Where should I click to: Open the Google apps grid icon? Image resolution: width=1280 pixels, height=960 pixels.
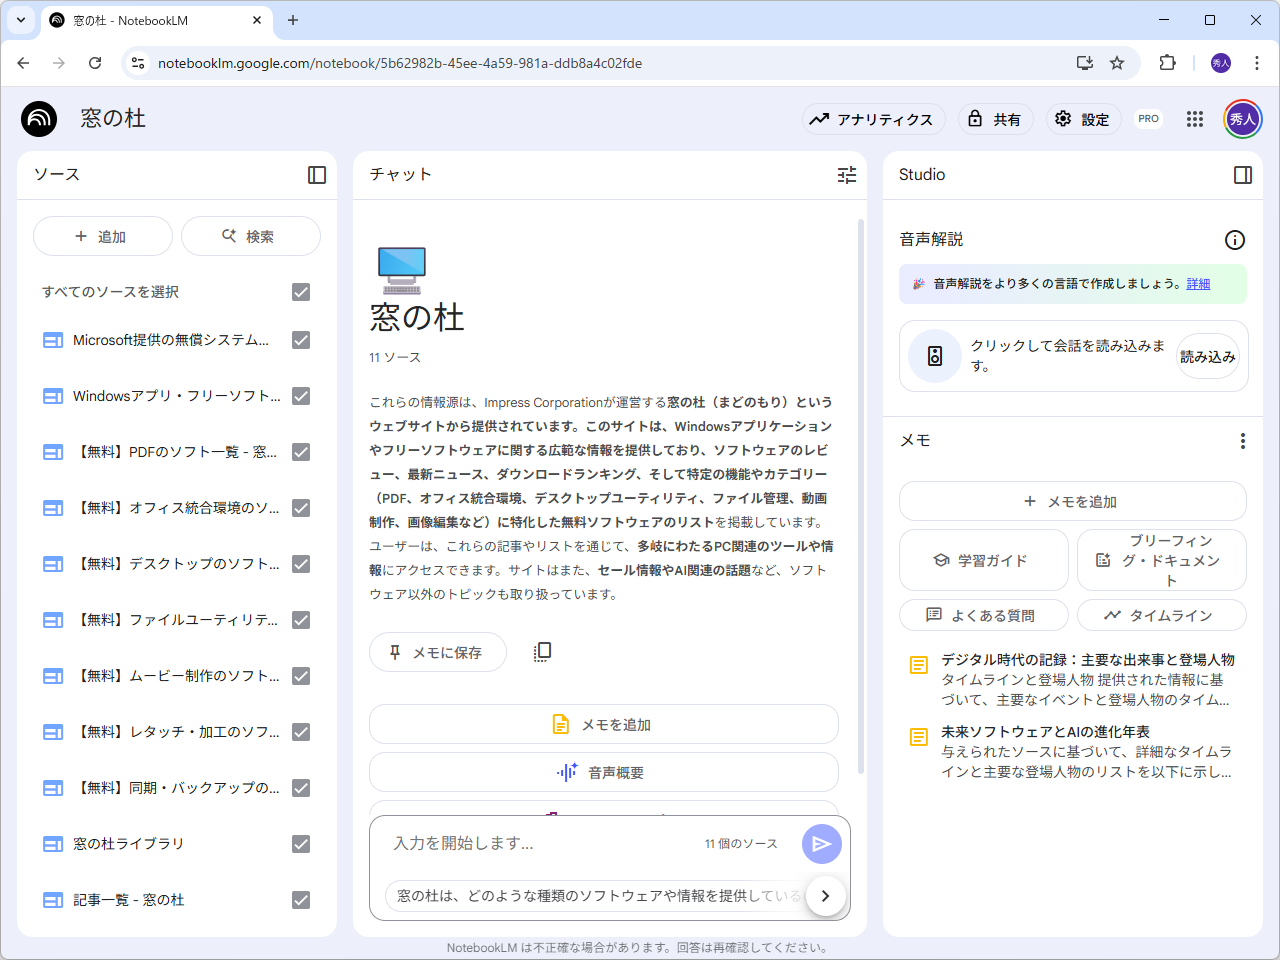coord(1195,119)
